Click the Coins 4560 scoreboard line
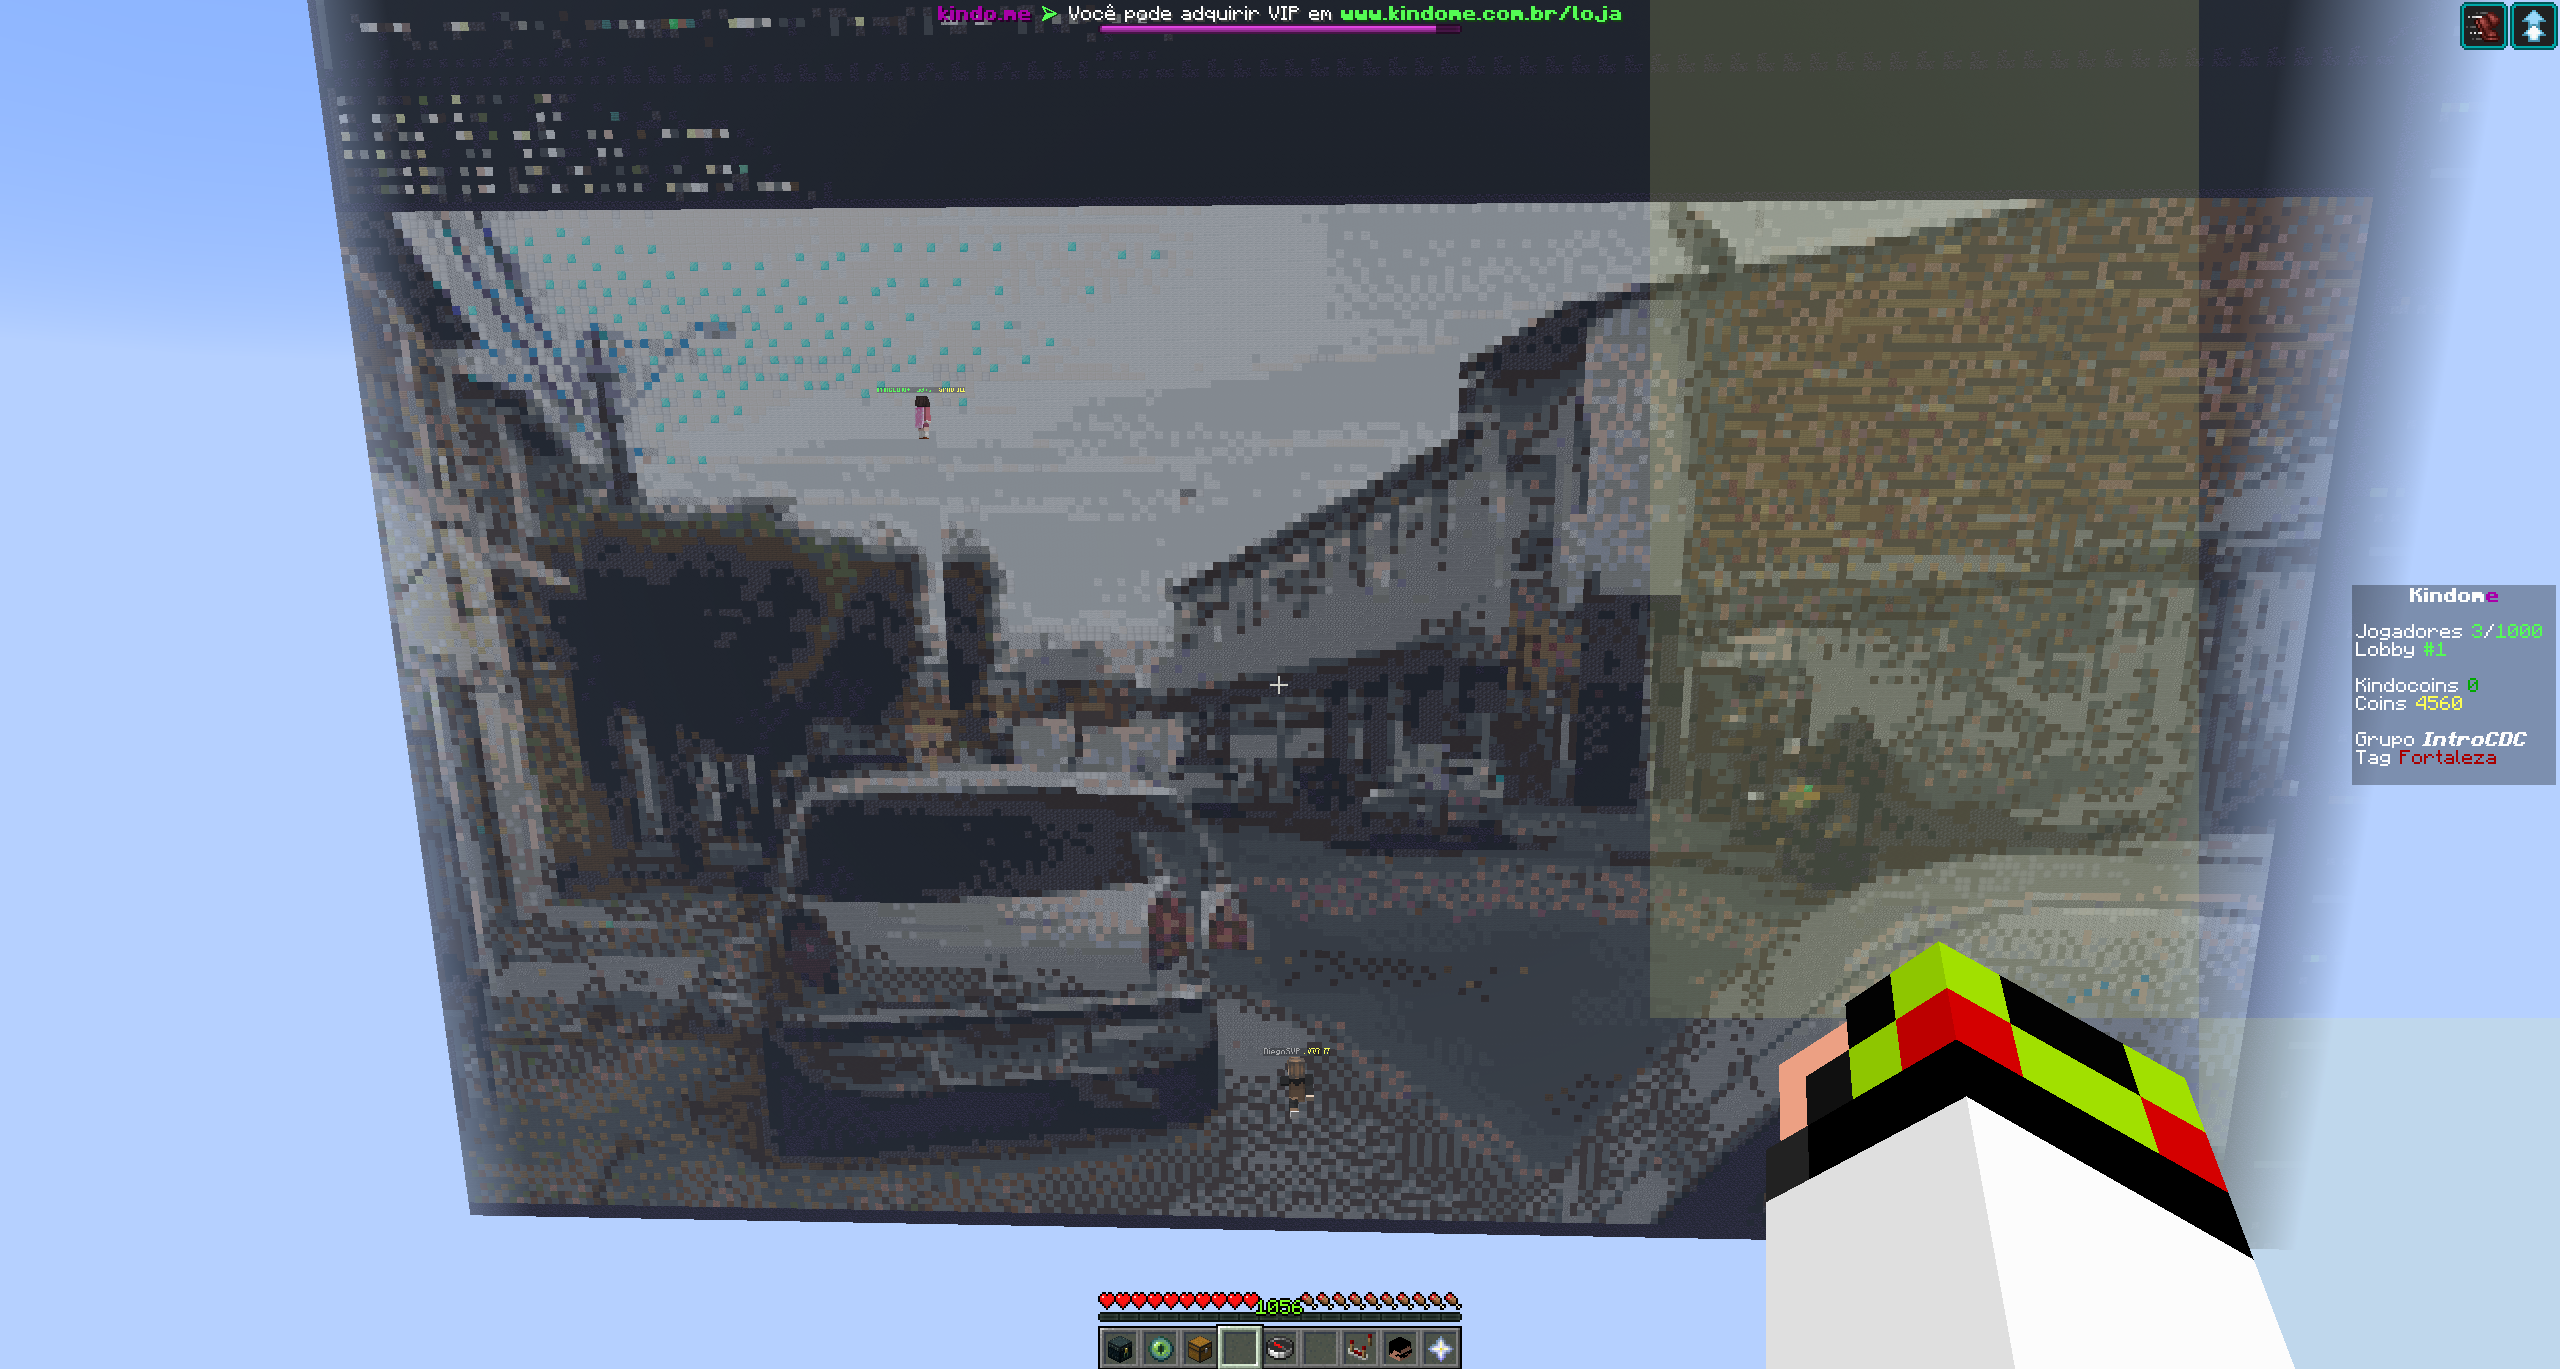Viewport: 2560px width, 1369px height. pos(2407,704)
